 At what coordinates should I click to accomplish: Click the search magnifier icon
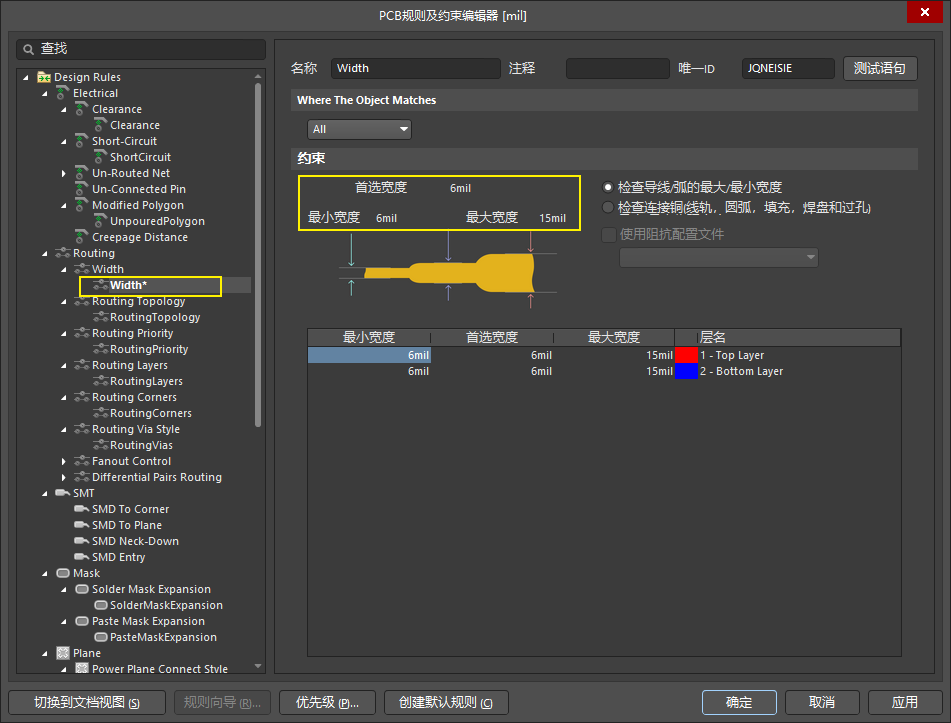[x=28, y=49]
